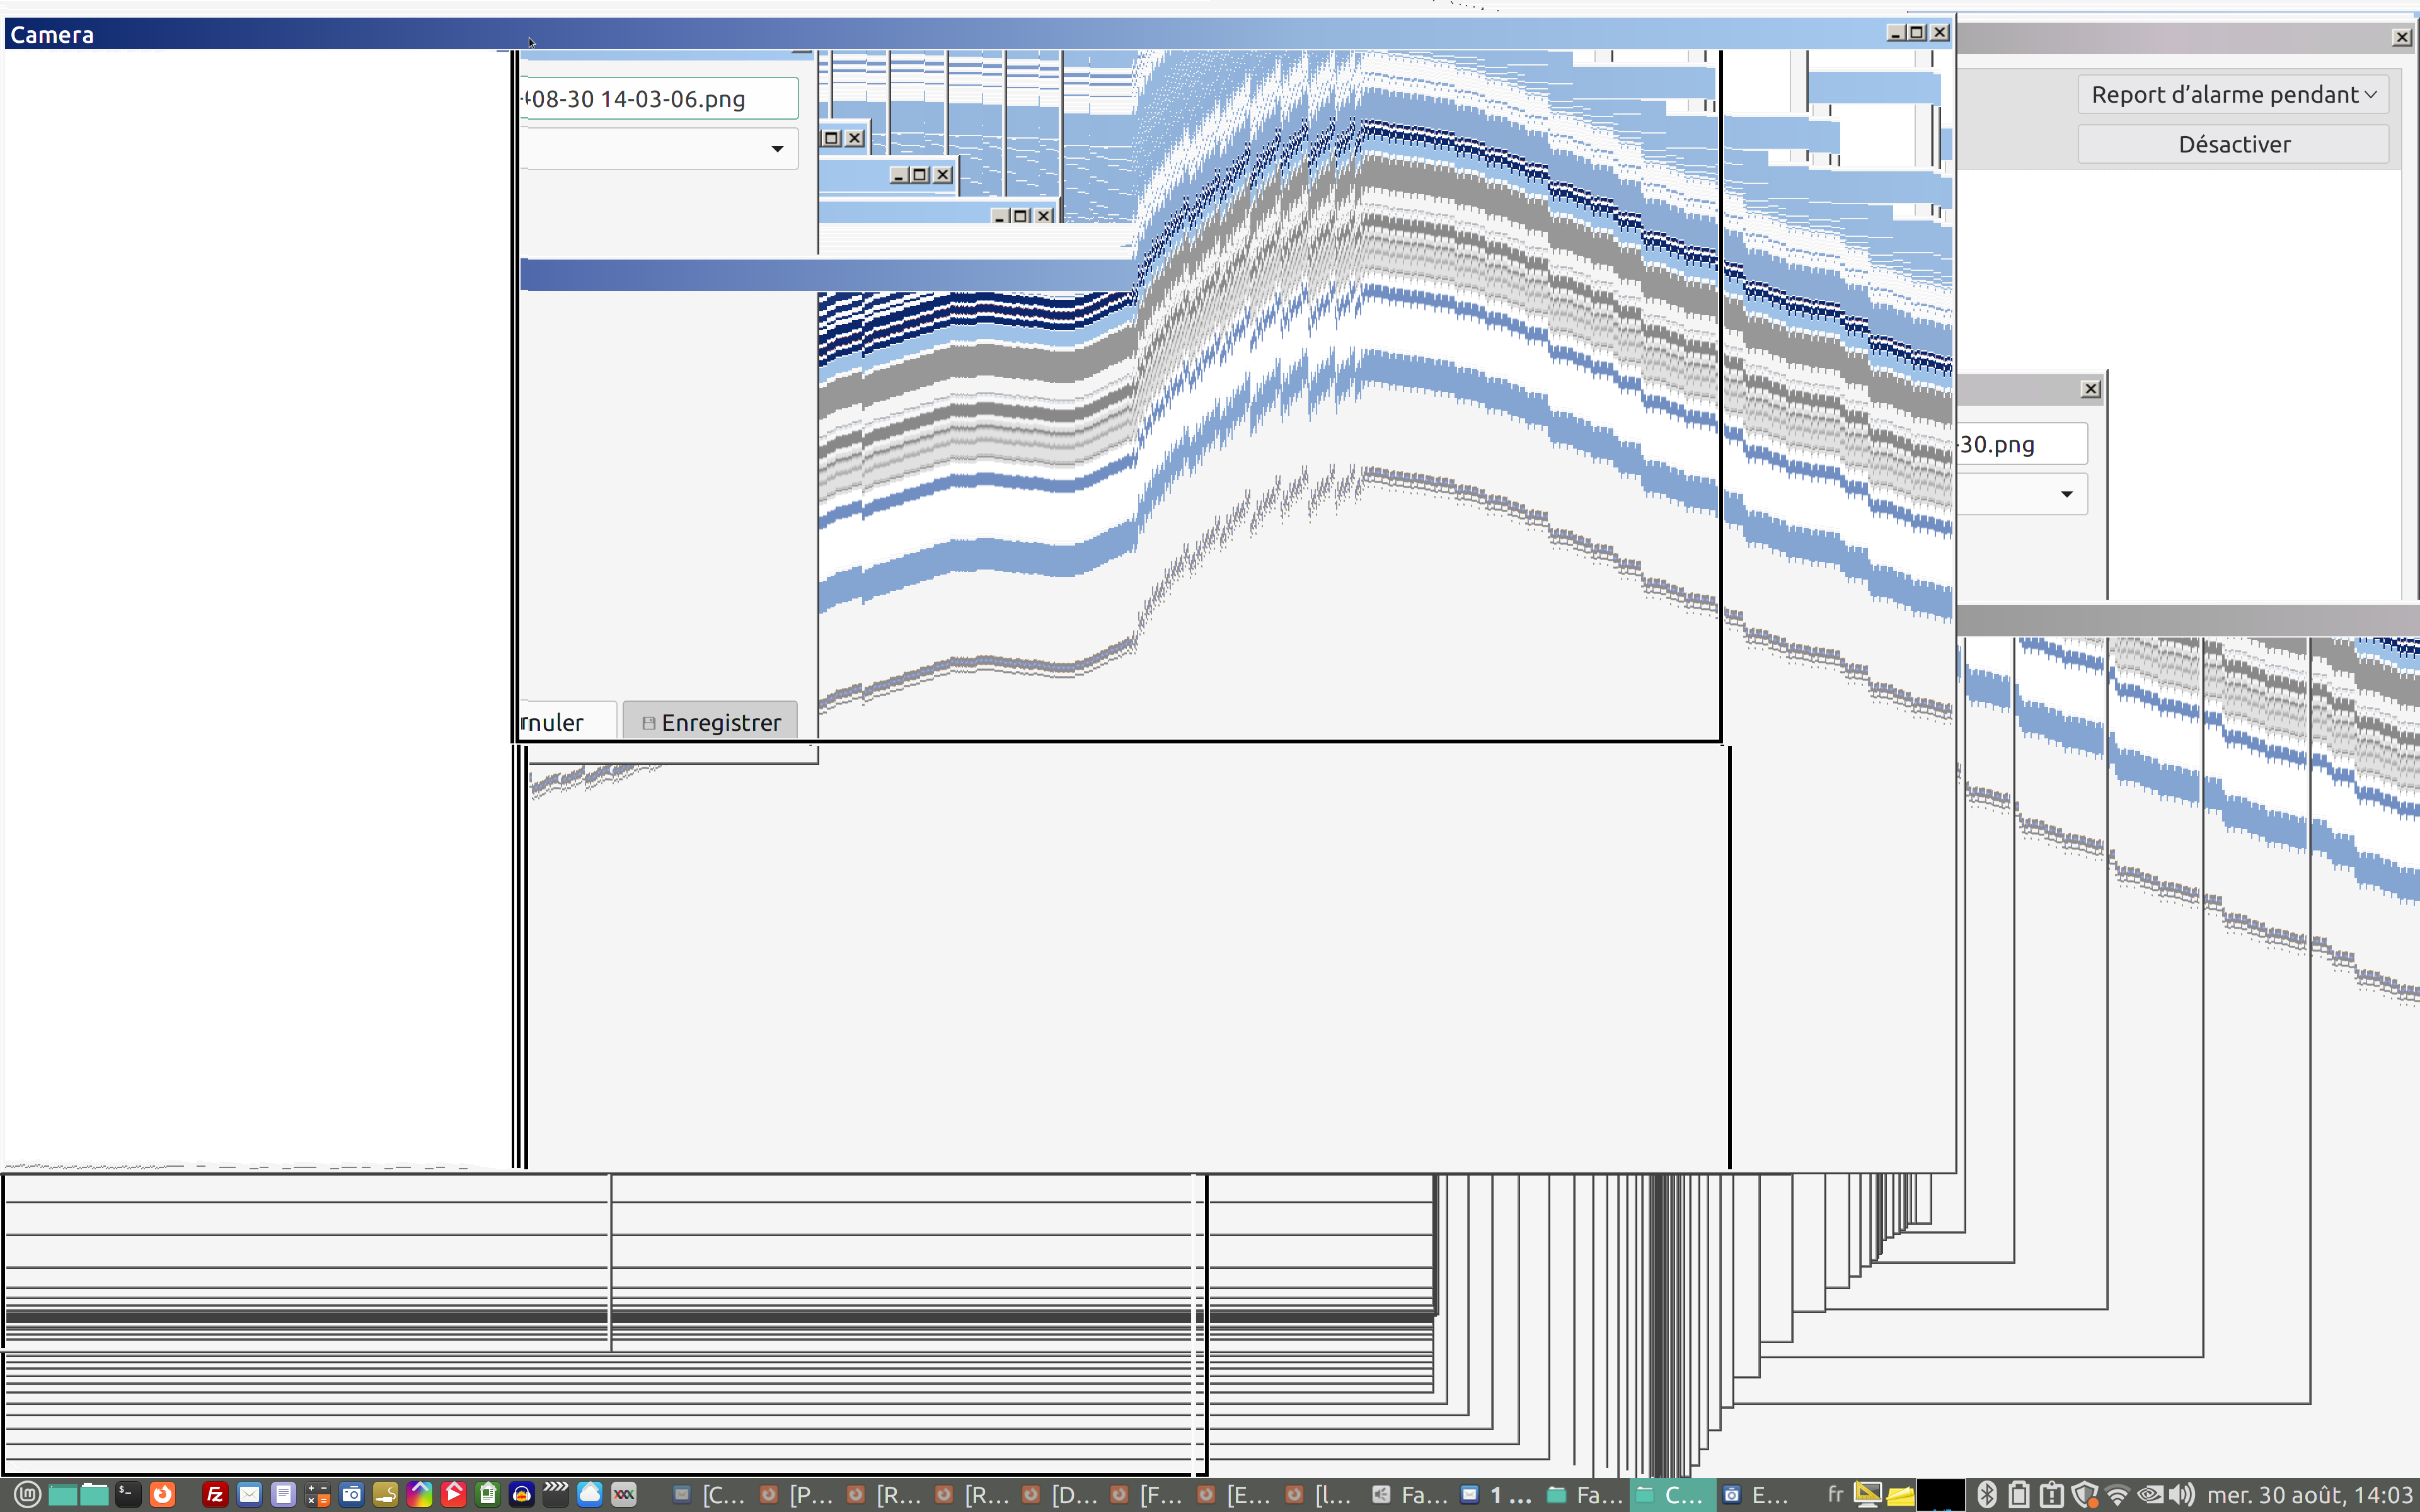Expand combo box below 14-03-06.png field
The height and width of the screenshot is (1512, 2420).
tap(776, 149)
